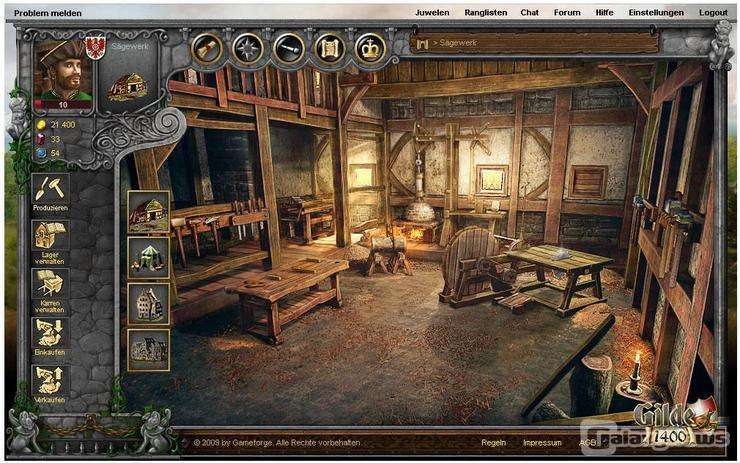Viewport: 740px width, 463px height.
Task: Open the Juwelen menu item
Action: click(431, 13)
